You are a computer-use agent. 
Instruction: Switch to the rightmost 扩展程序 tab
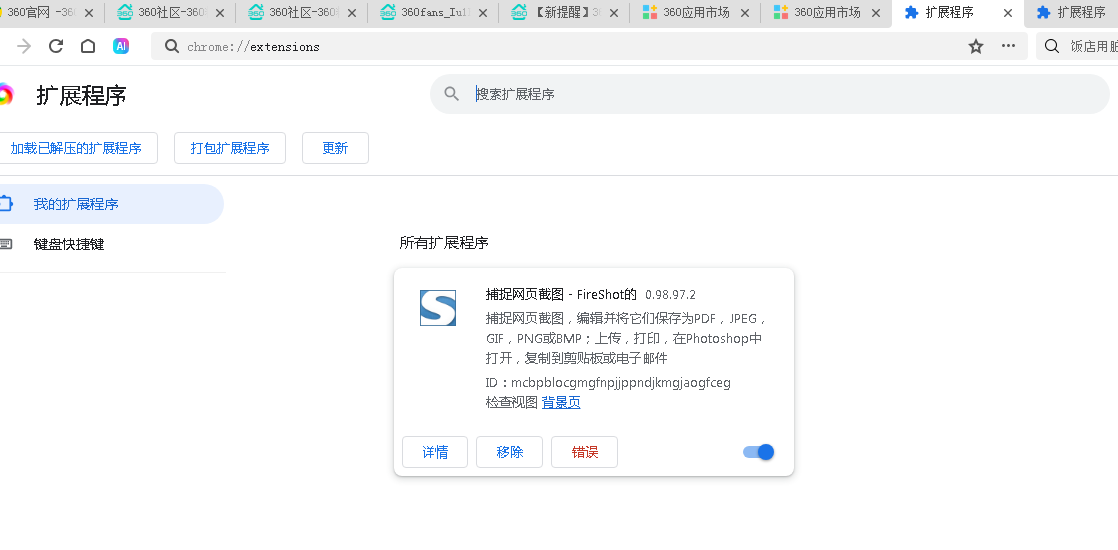coord(1073,13)
